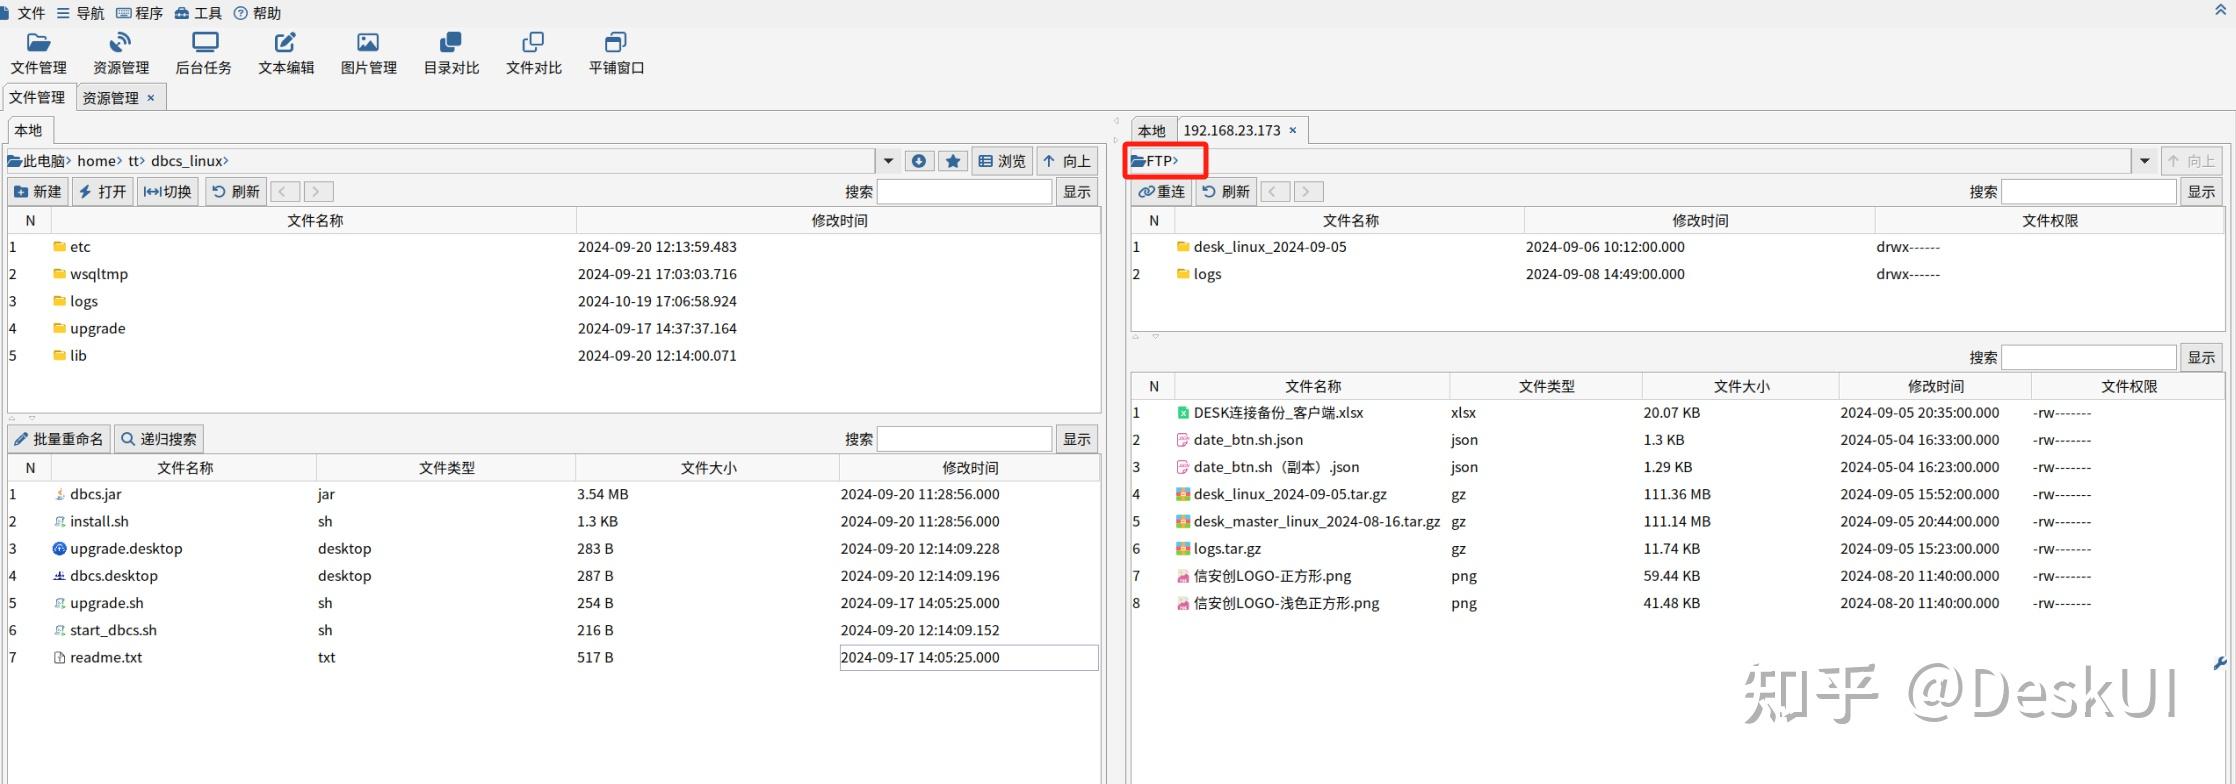Click the tt breadcrumb in the local path
The height and width of the screenshot is (784, 2236).
pyautogui.click(x=134, y=161)
